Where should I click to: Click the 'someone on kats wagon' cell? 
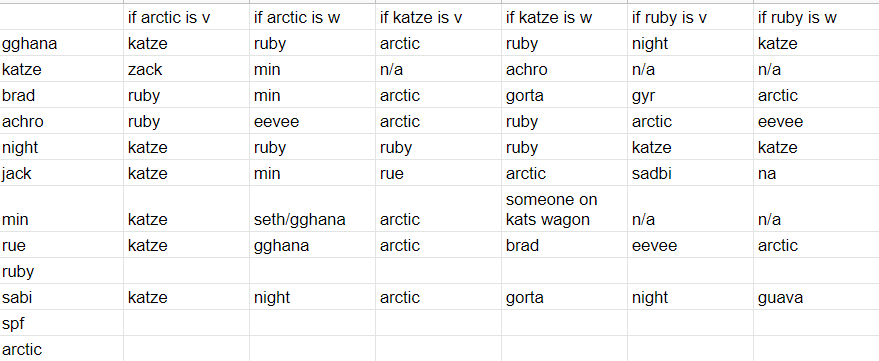coord(564,209)
